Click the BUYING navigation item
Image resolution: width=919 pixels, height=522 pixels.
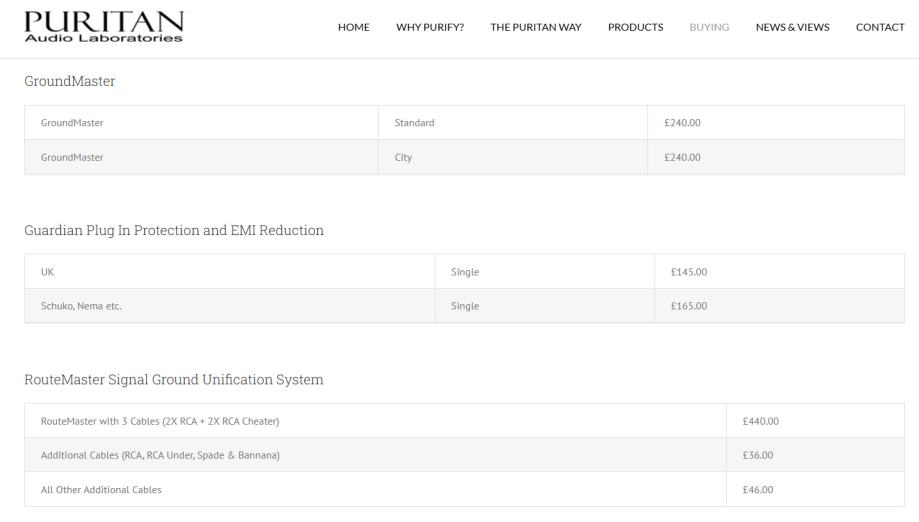point(709,27)
